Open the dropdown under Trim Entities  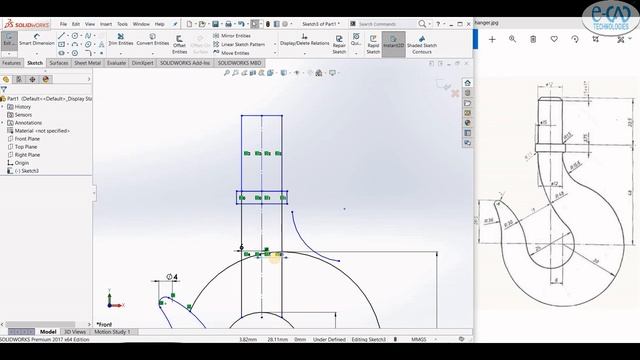tap(120, 53)
